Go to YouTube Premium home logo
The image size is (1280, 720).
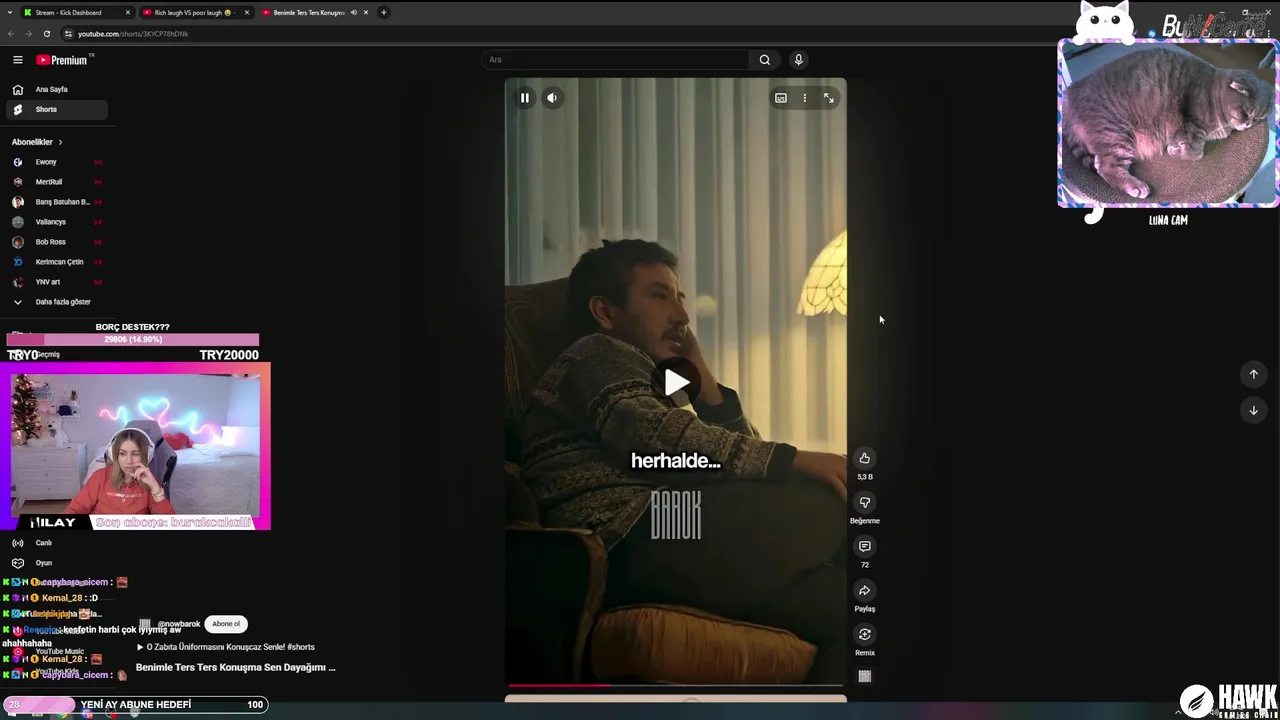[62, 60]
